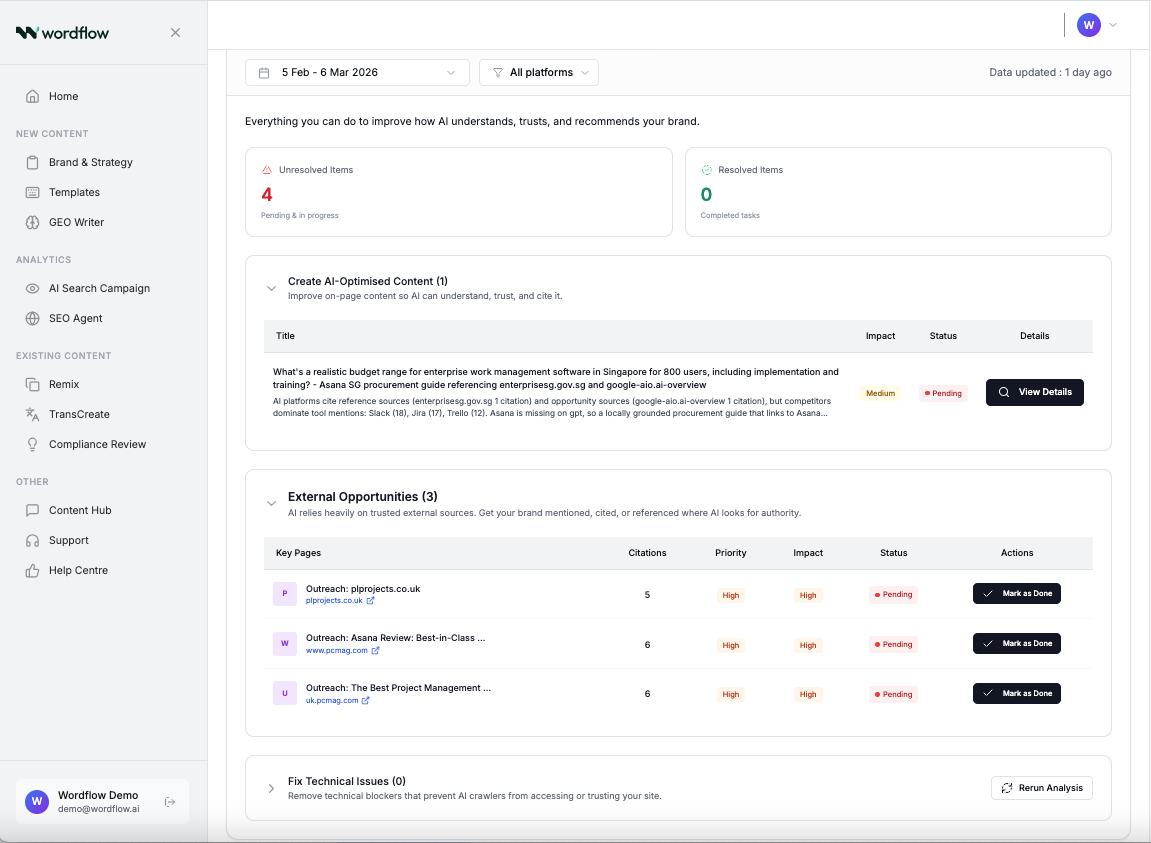
Task: Click View Details for the Asana guide
Action: click(x=1034, y=392)
